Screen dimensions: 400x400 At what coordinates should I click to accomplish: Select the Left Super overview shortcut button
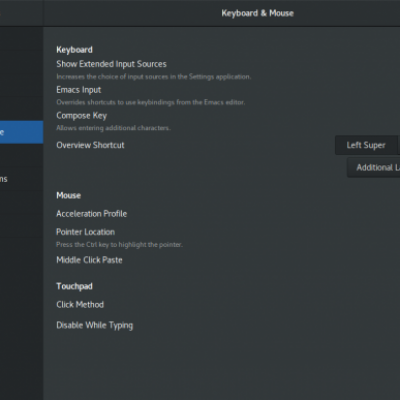366,145
